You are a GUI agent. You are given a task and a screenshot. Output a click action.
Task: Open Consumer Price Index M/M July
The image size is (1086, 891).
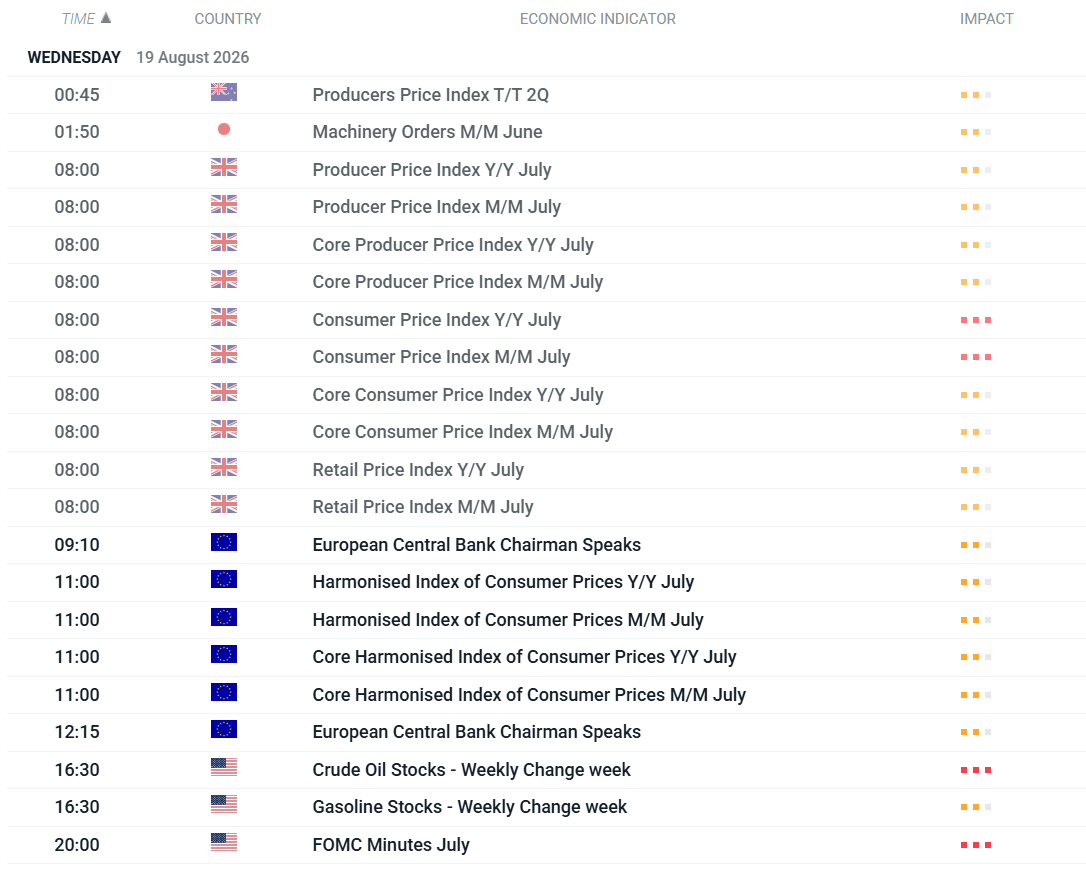click(441, 357)
